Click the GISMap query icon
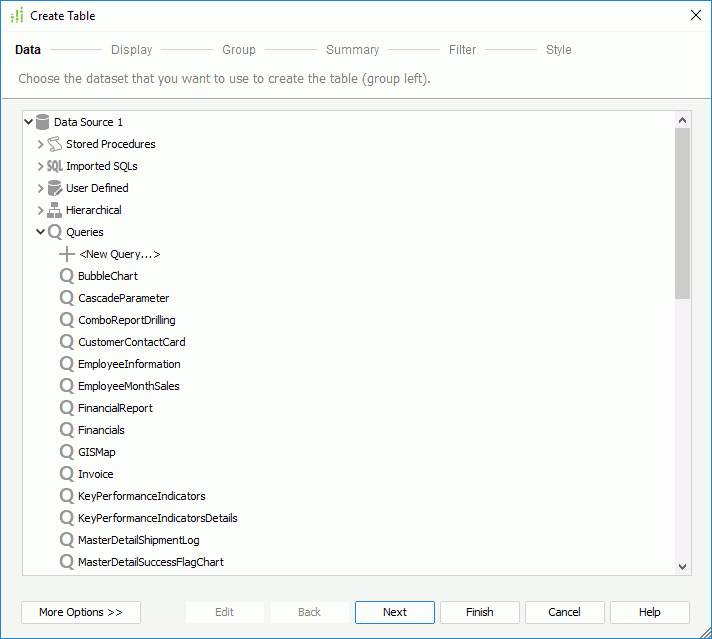This screenshot has width=712, height=639. click(67, 452)
